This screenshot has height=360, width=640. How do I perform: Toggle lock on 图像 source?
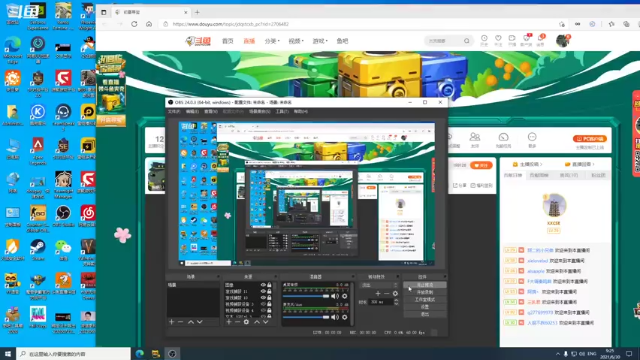(269, 285)
